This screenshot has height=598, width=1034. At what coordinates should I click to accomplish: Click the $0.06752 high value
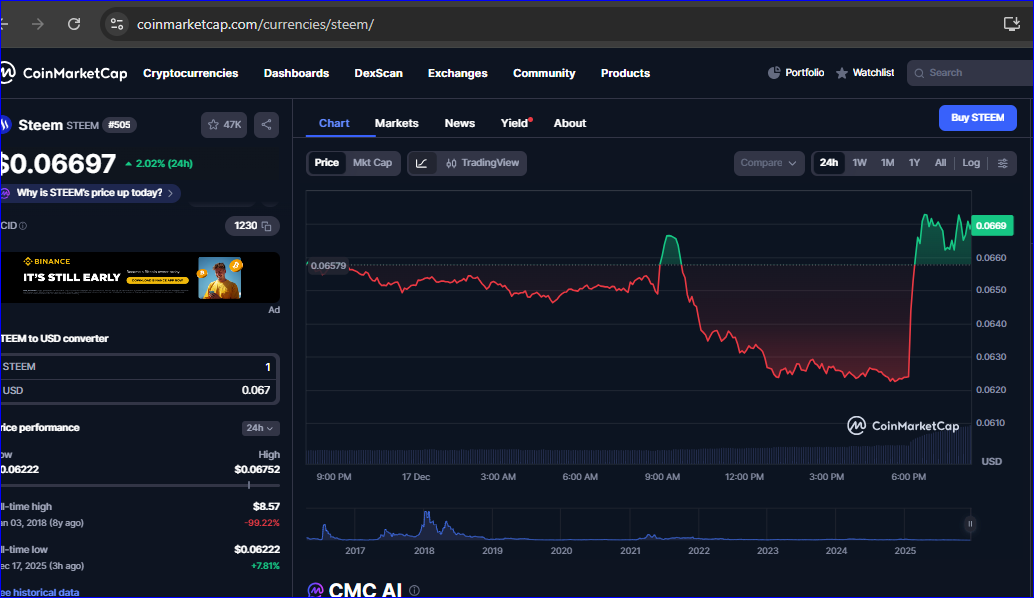(x=257, y=469)
